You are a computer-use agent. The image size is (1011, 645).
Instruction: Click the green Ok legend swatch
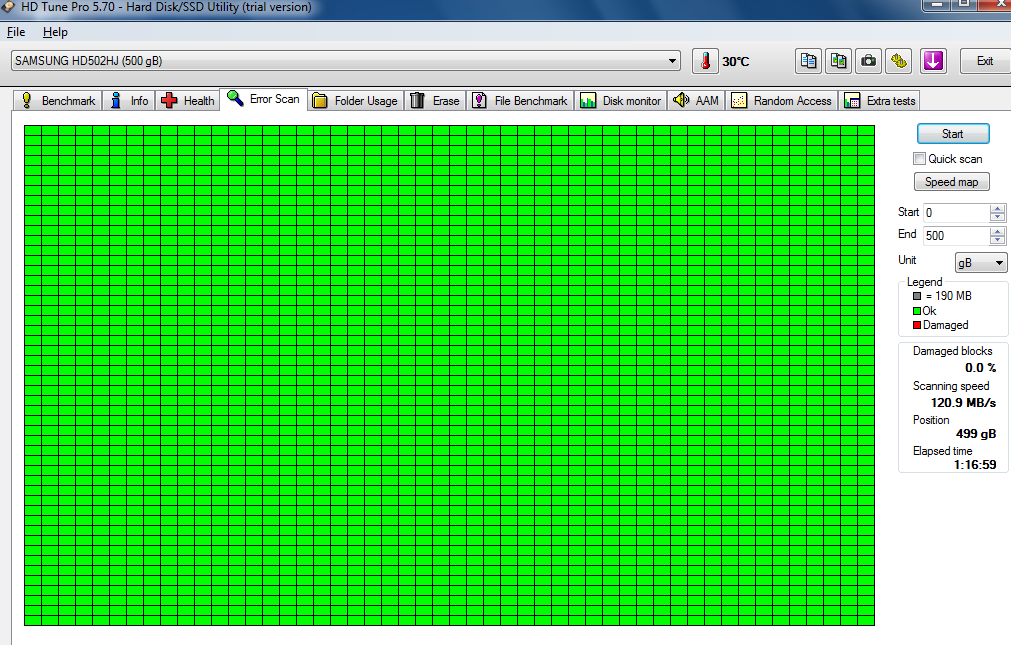click(x=917, y=311)
